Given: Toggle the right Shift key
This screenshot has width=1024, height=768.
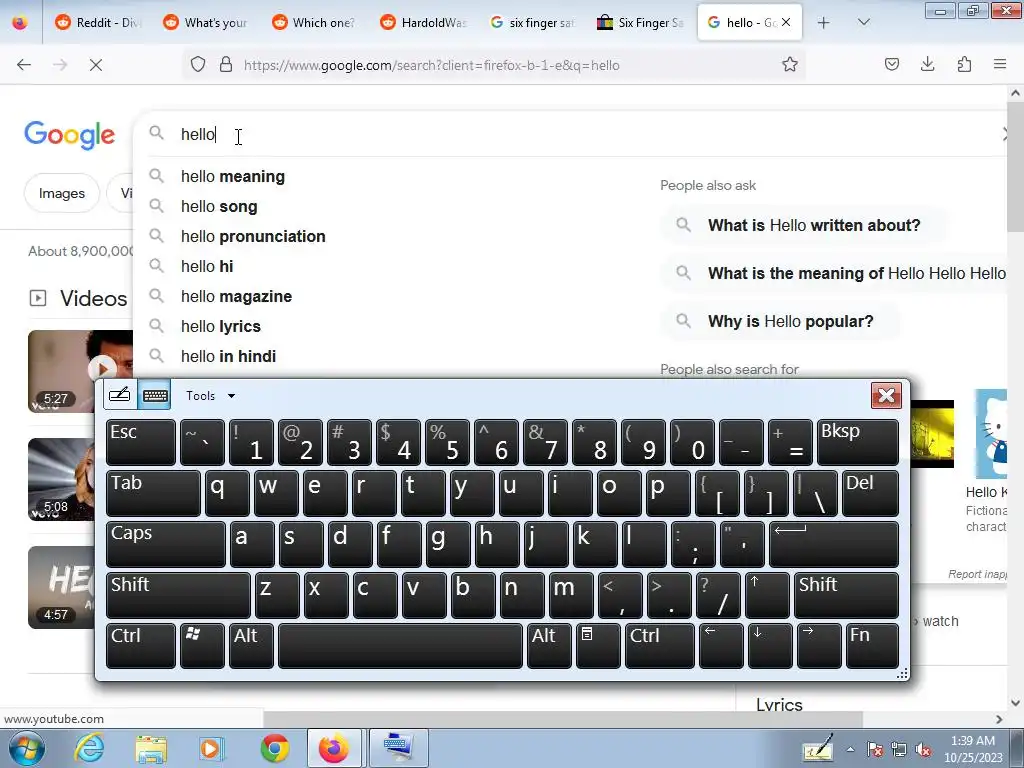Looking at the screenshot, I should point(846,595).
